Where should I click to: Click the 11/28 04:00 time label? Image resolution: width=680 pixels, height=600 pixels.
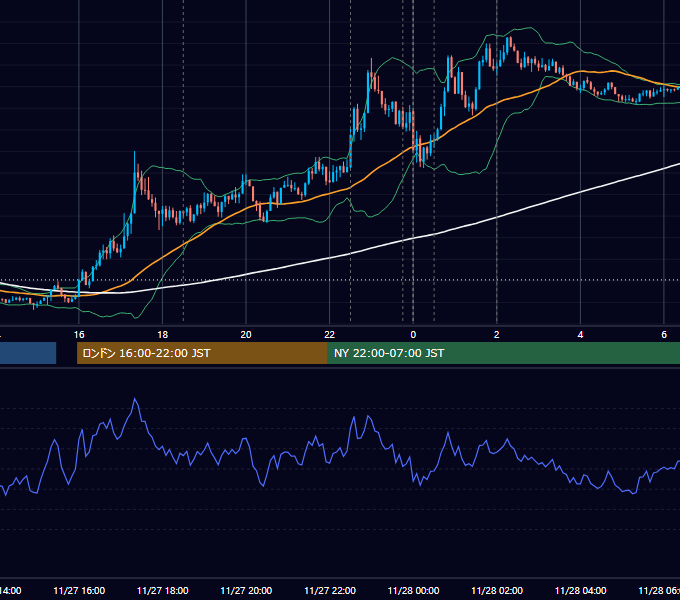pyautogui.click(x=581, y=590)
